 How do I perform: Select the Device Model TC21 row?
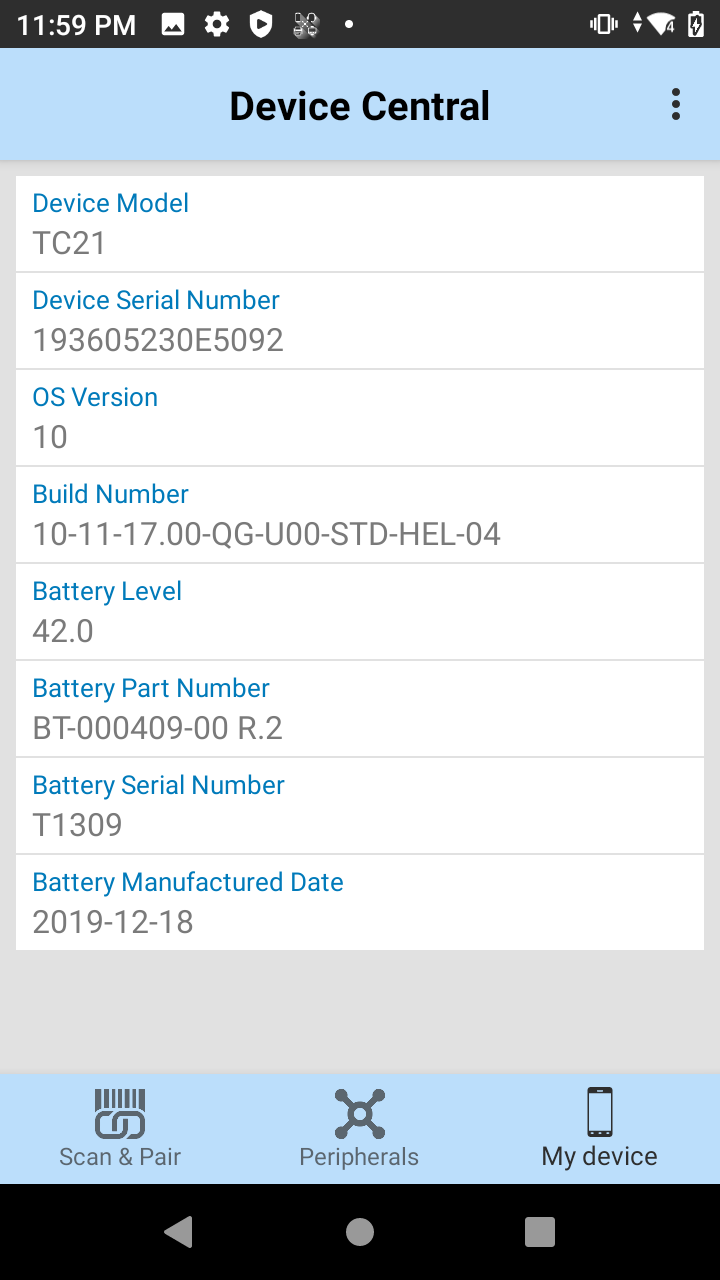point(360,224)
